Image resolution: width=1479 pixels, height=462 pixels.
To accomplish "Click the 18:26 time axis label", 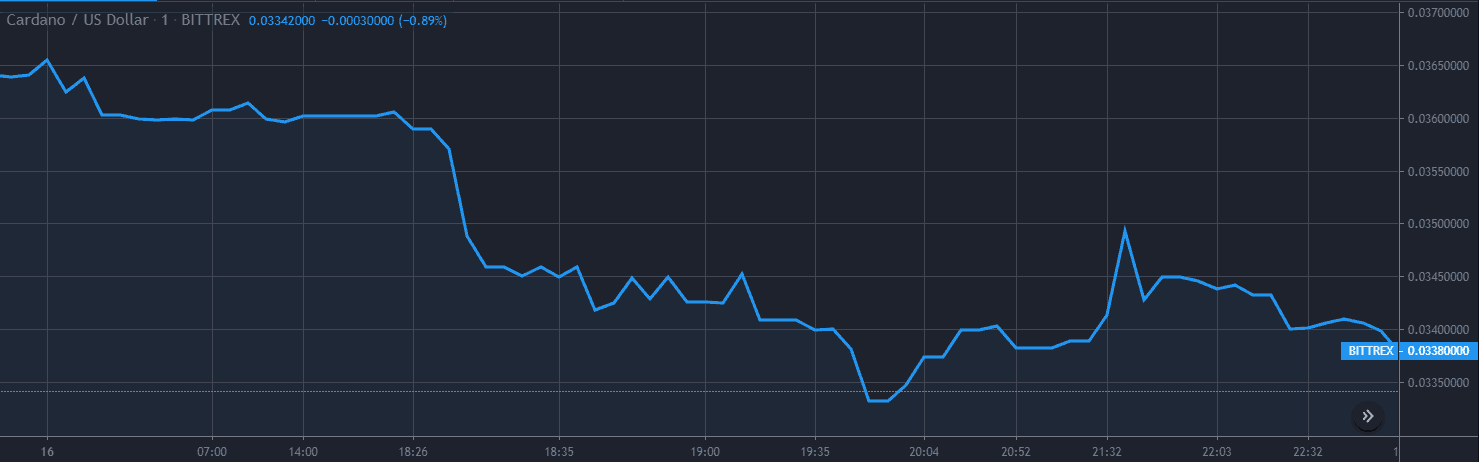I will pyautogui.click(x=413, y=452).
